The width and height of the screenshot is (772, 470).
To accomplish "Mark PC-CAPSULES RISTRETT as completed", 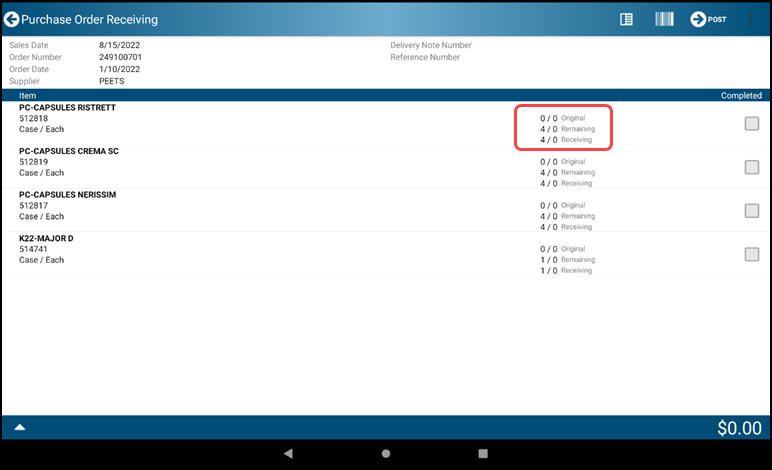I will pyautogui.click(x=752, y=124).
